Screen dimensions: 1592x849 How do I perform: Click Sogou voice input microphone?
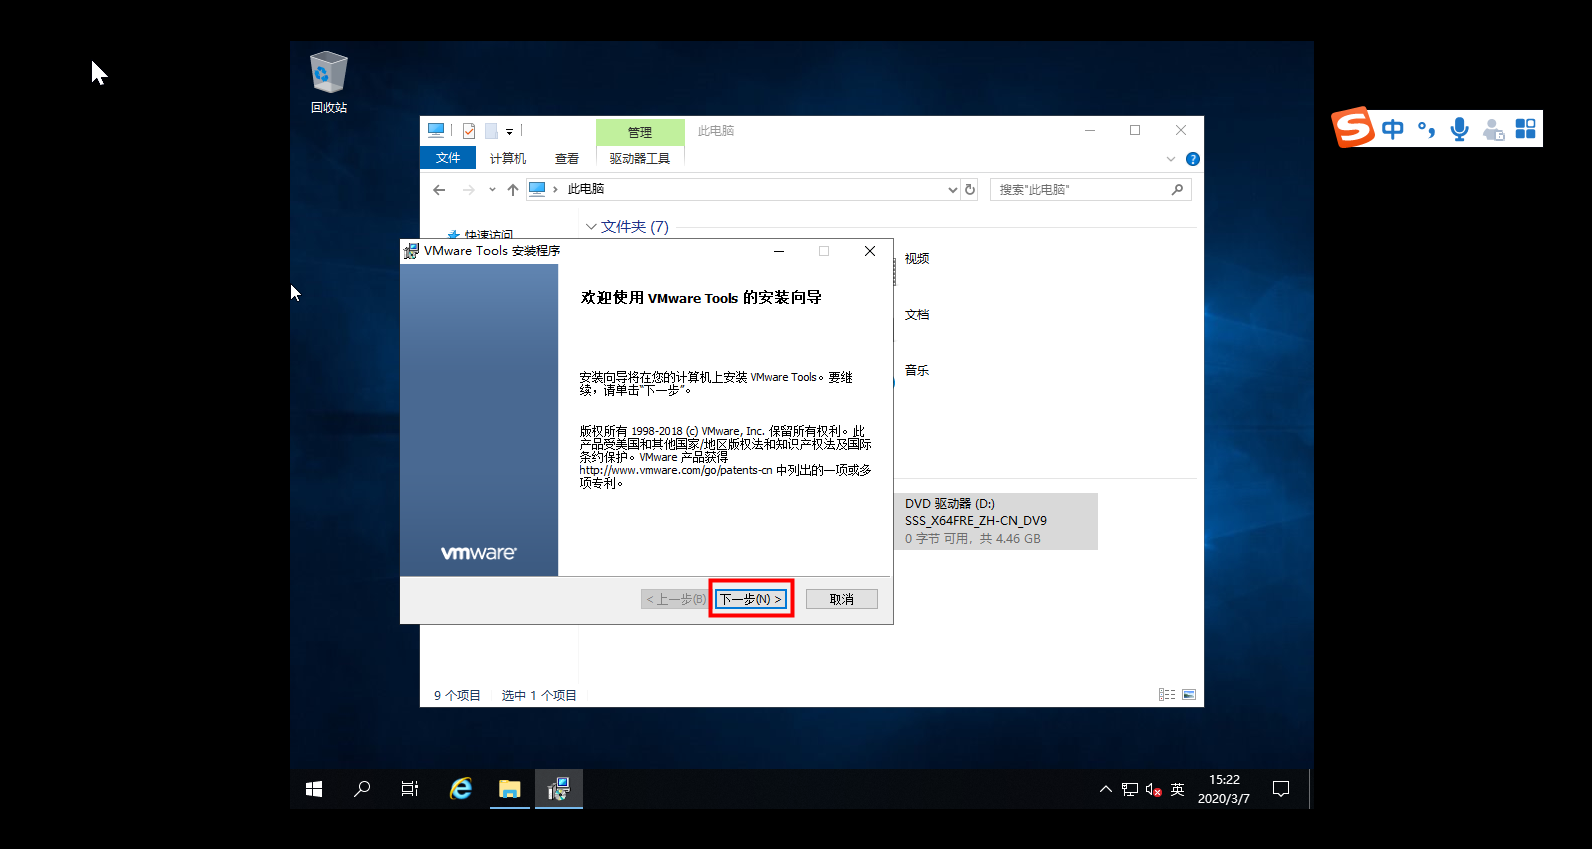pos(1460,129)
